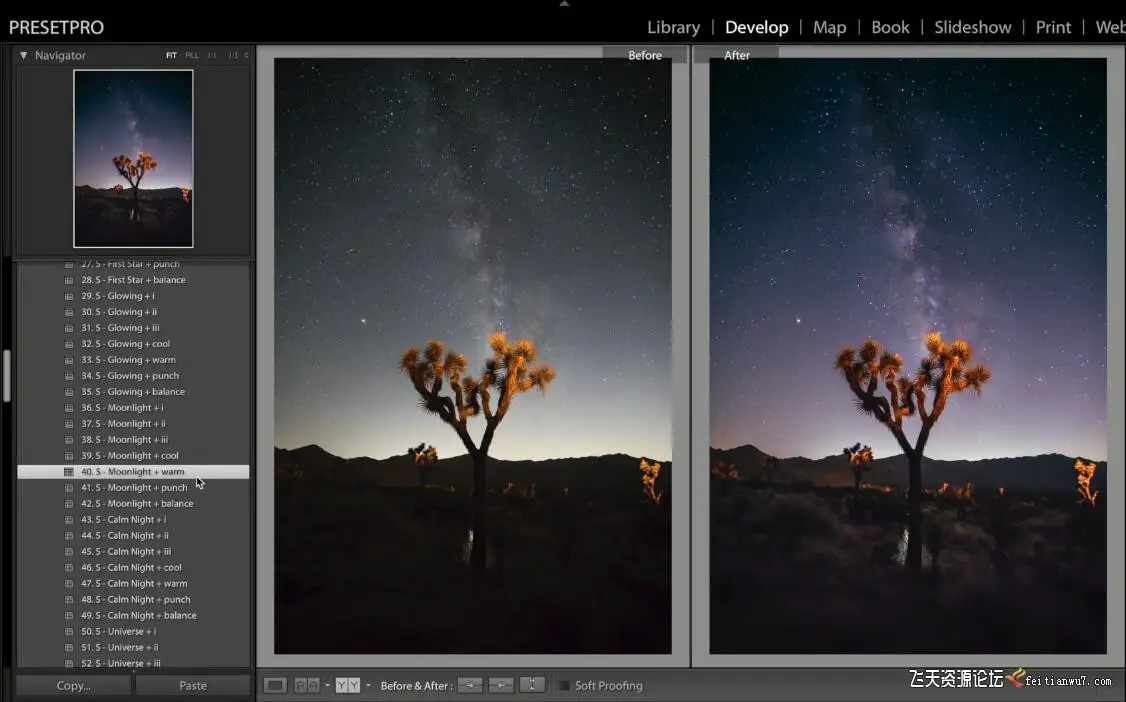Apply preset 49. S - Calm Night + balance
Screen dimensions: 1126x702
coord(134,615)
